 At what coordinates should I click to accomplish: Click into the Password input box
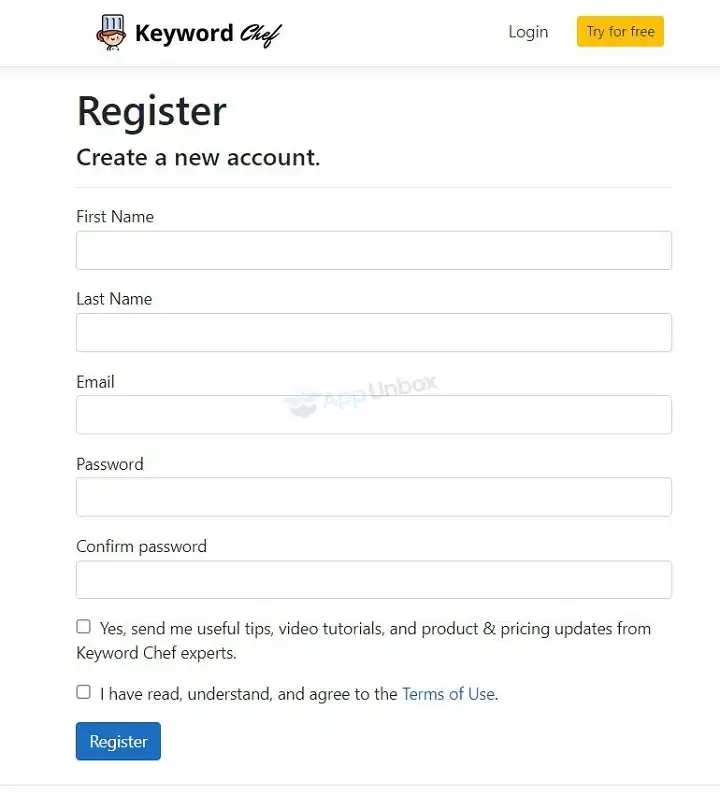[374, 497]
